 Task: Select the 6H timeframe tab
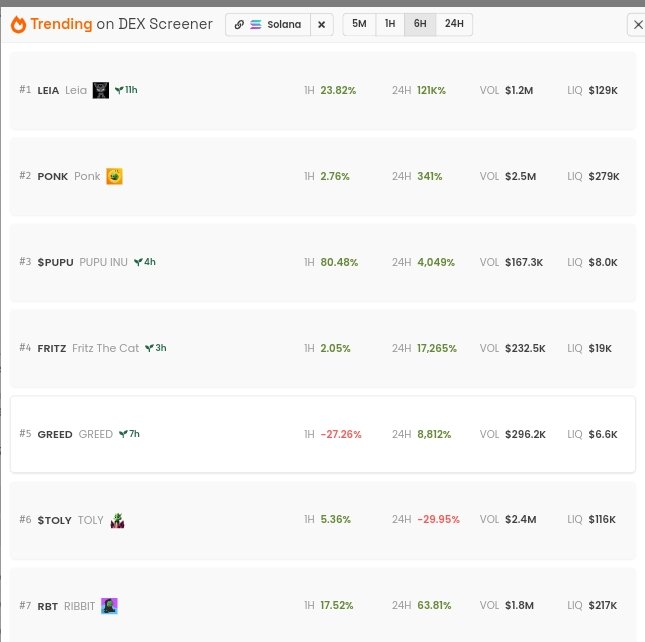click(x=420, y=24)
